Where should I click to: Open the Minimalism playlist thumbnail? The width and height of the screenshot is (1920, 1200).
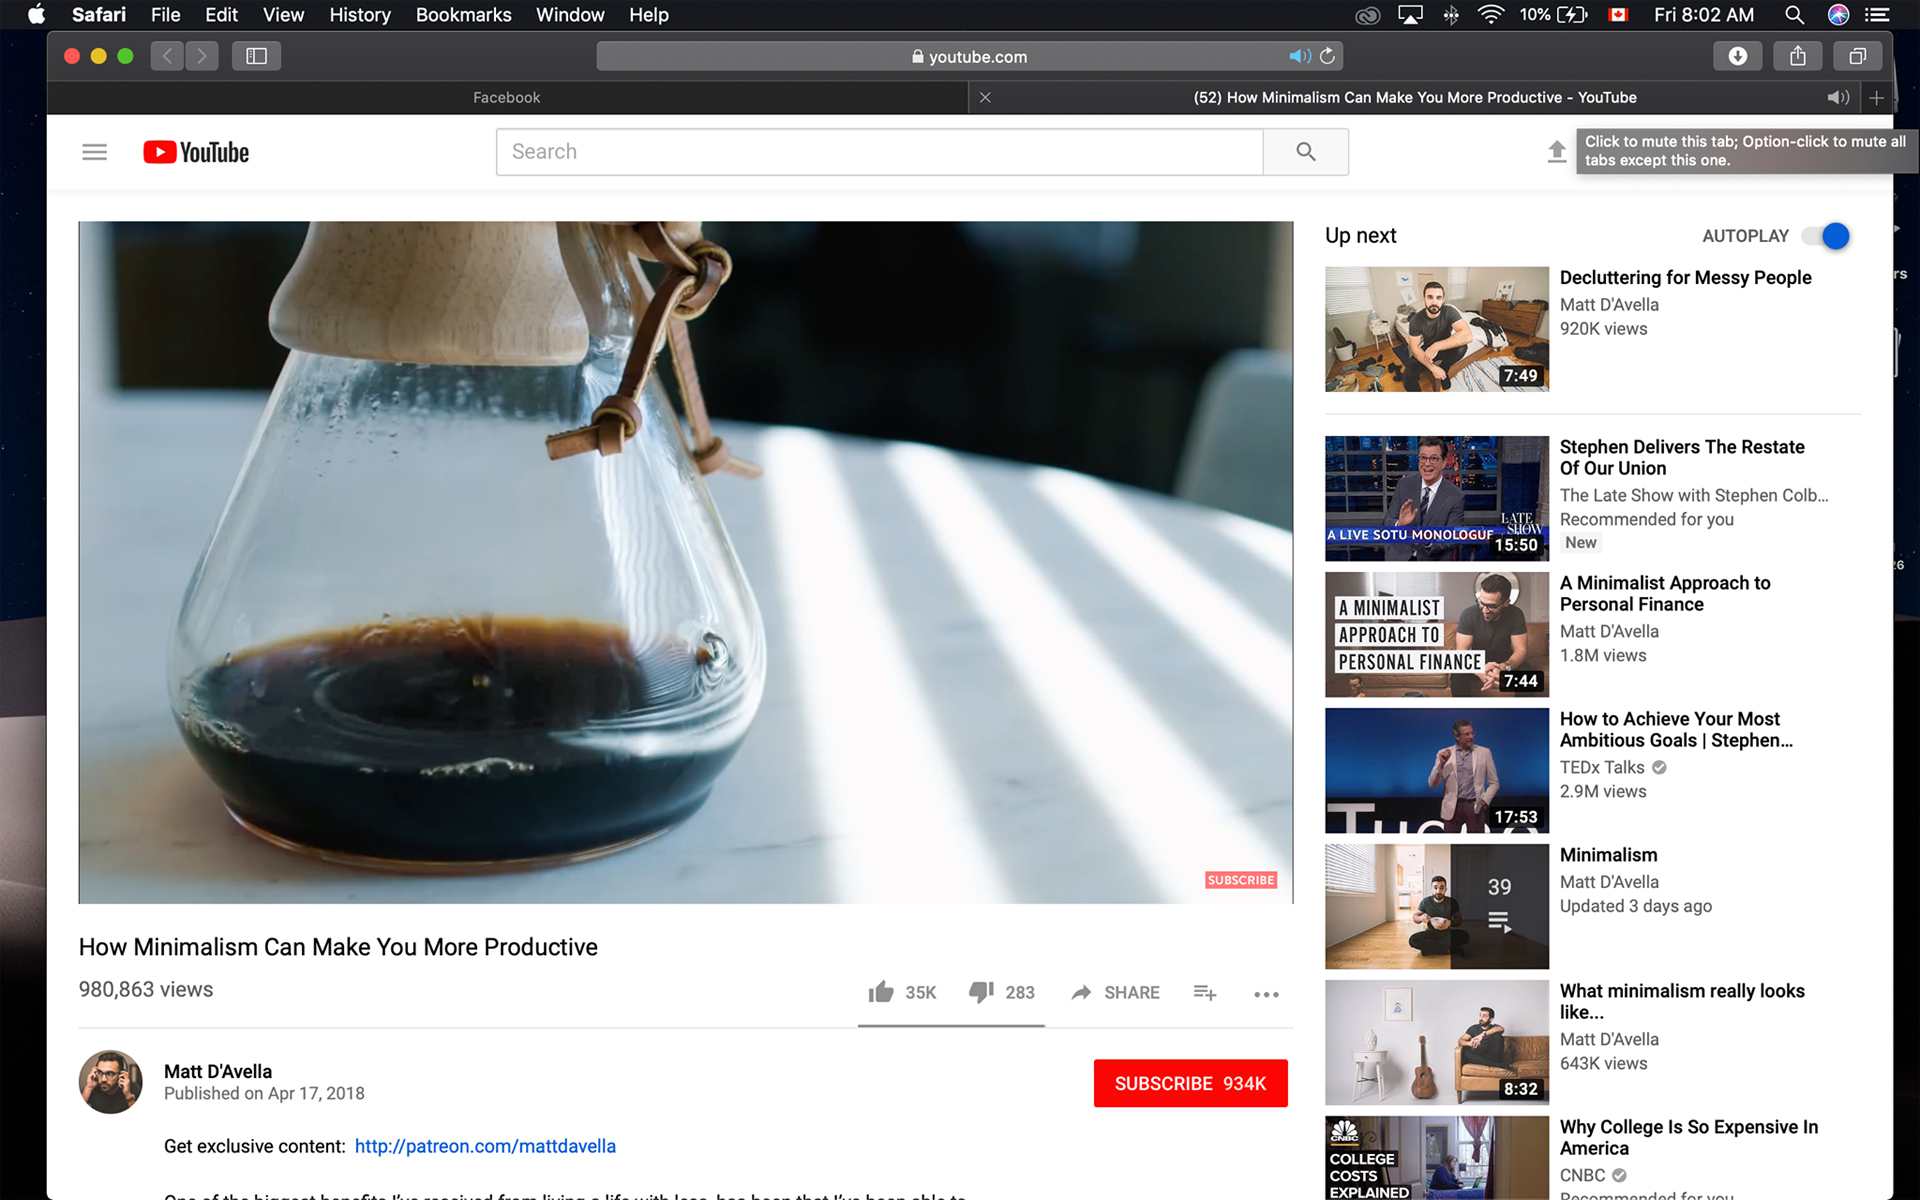click(x=1436, y=906)
